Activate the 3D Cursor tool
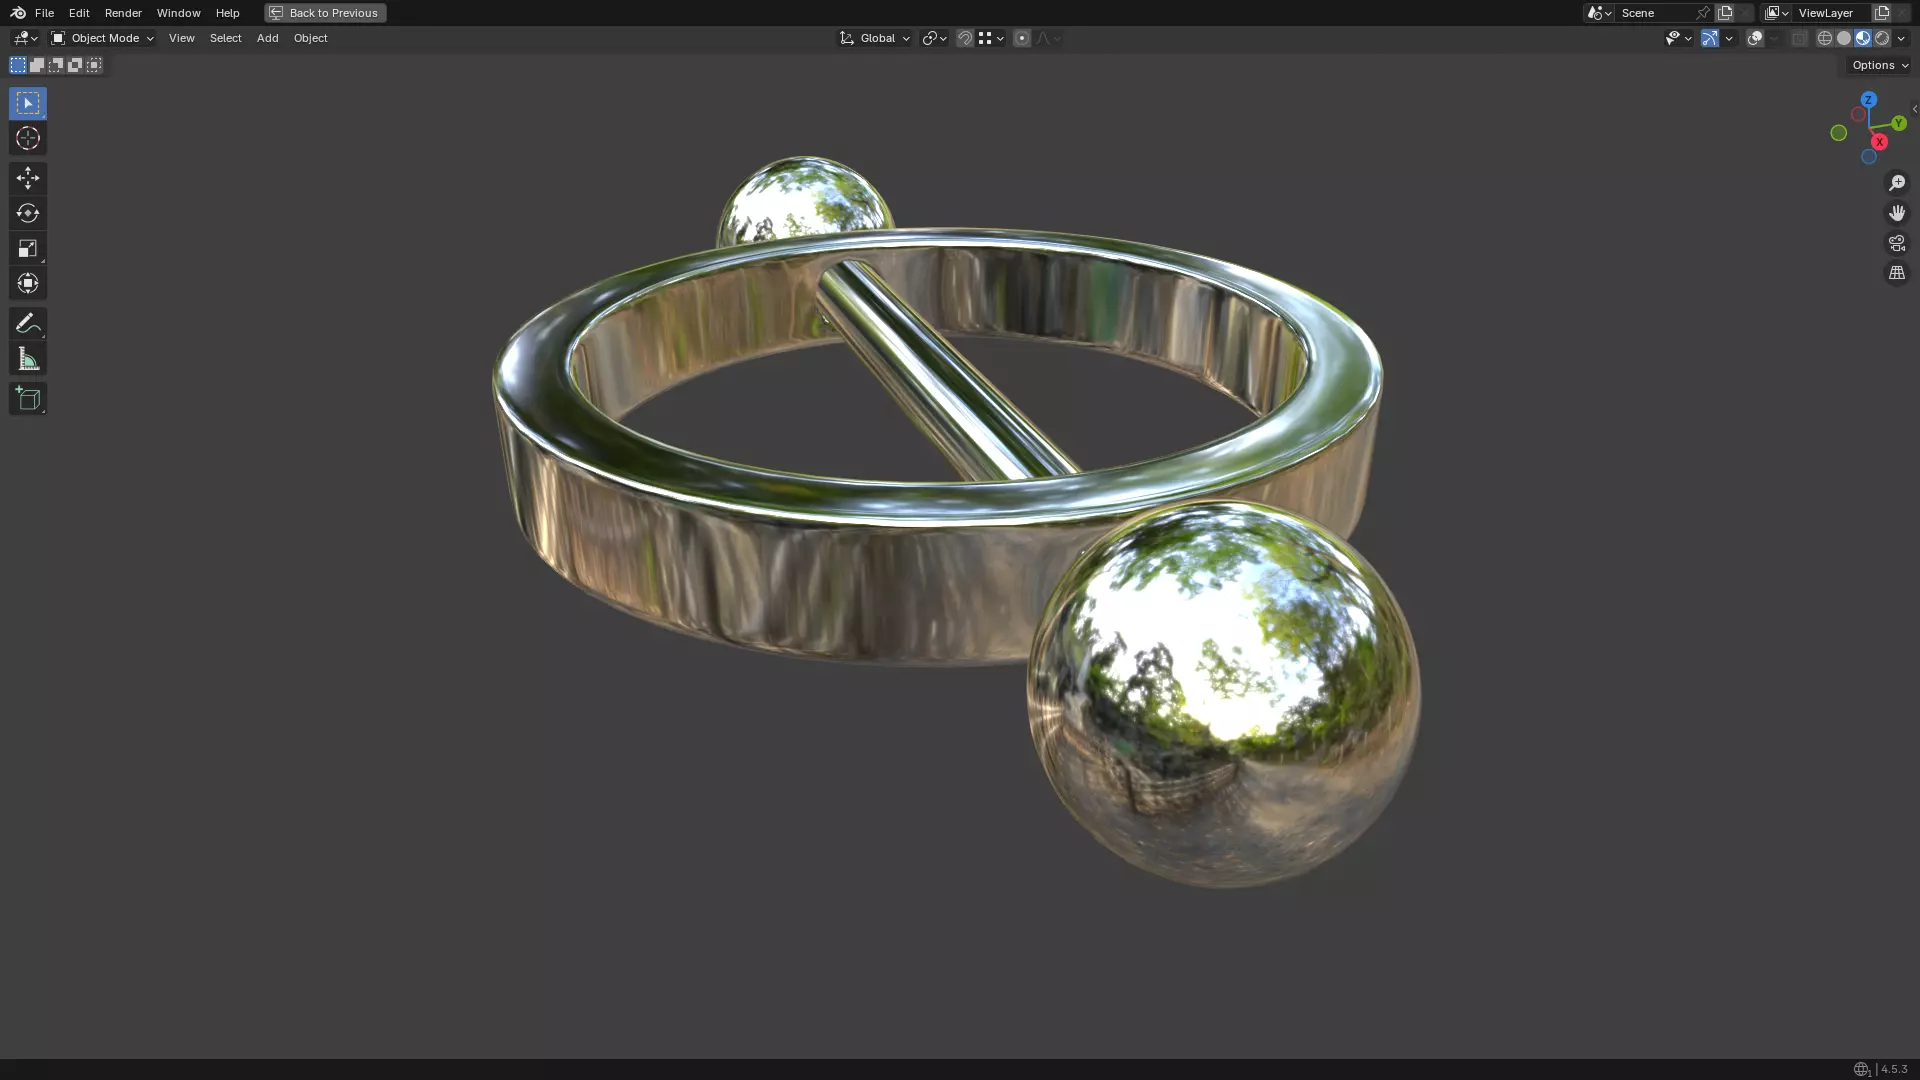 [x=28, y=138]
